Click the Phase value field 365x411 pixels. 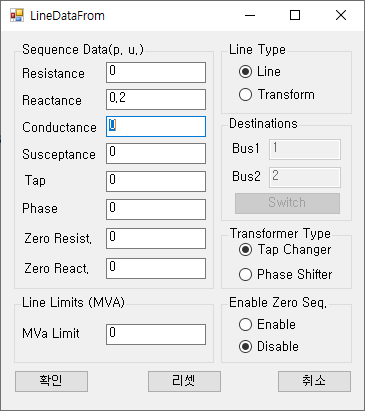click(156, 209)
